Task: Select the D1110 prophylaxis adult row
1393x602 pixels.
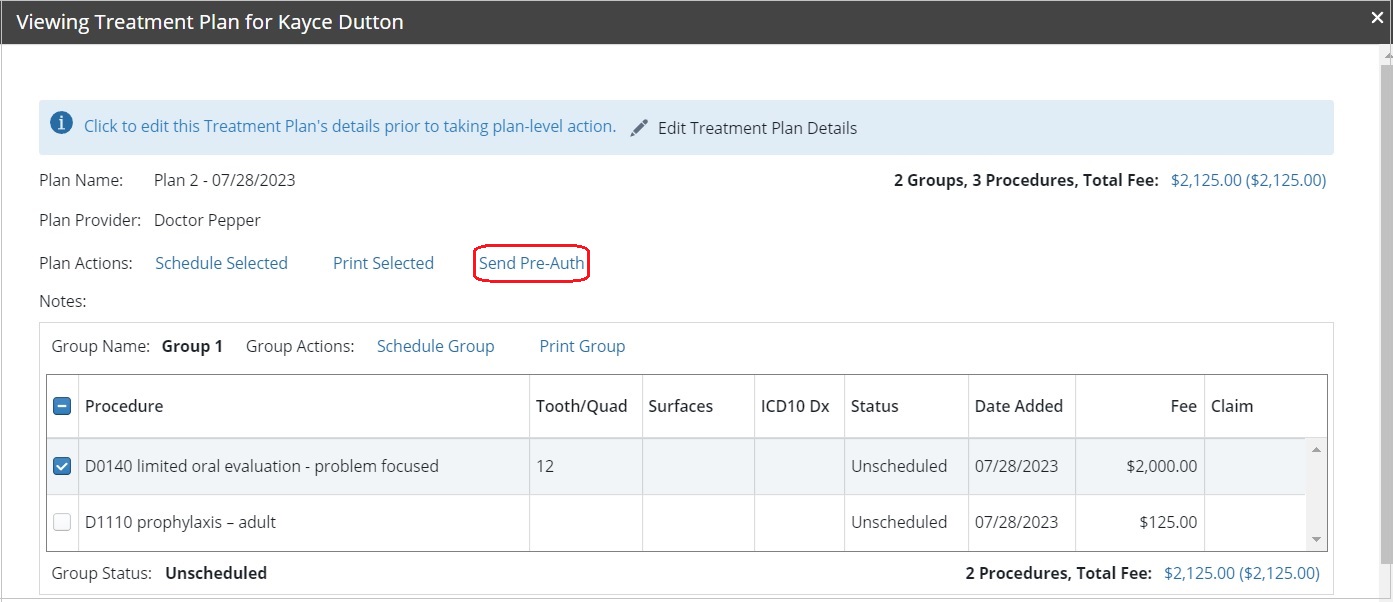Action: 300,522
